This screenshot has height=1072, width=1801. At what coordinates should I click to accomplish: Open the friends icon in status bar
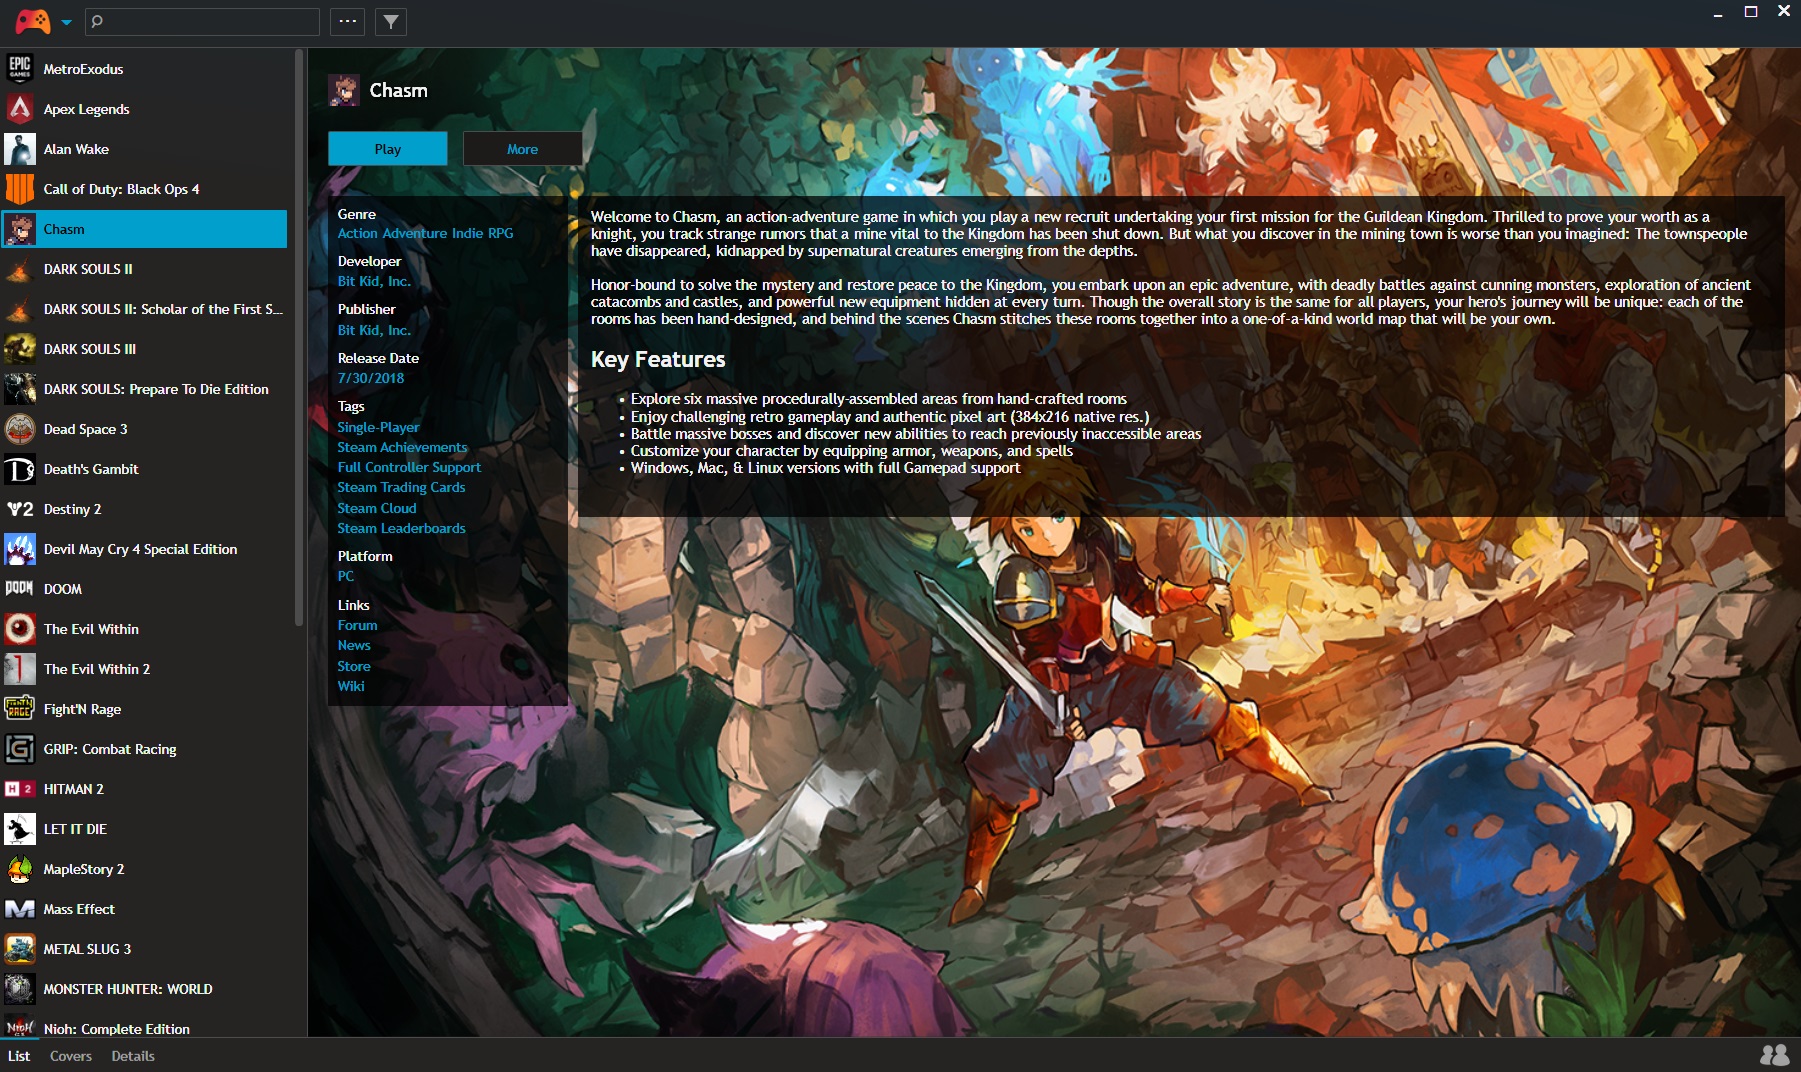coord(1774,1055)
